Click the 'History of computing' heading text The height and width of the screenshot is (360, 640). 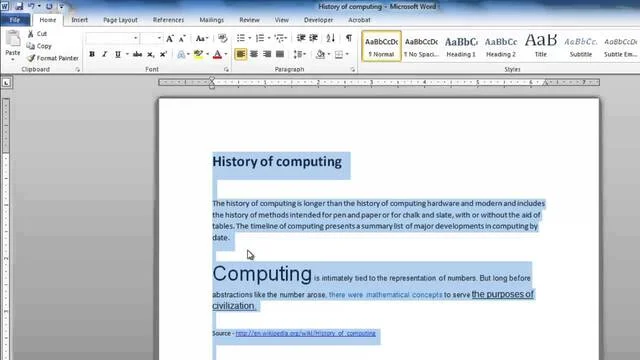pos(277,162)
